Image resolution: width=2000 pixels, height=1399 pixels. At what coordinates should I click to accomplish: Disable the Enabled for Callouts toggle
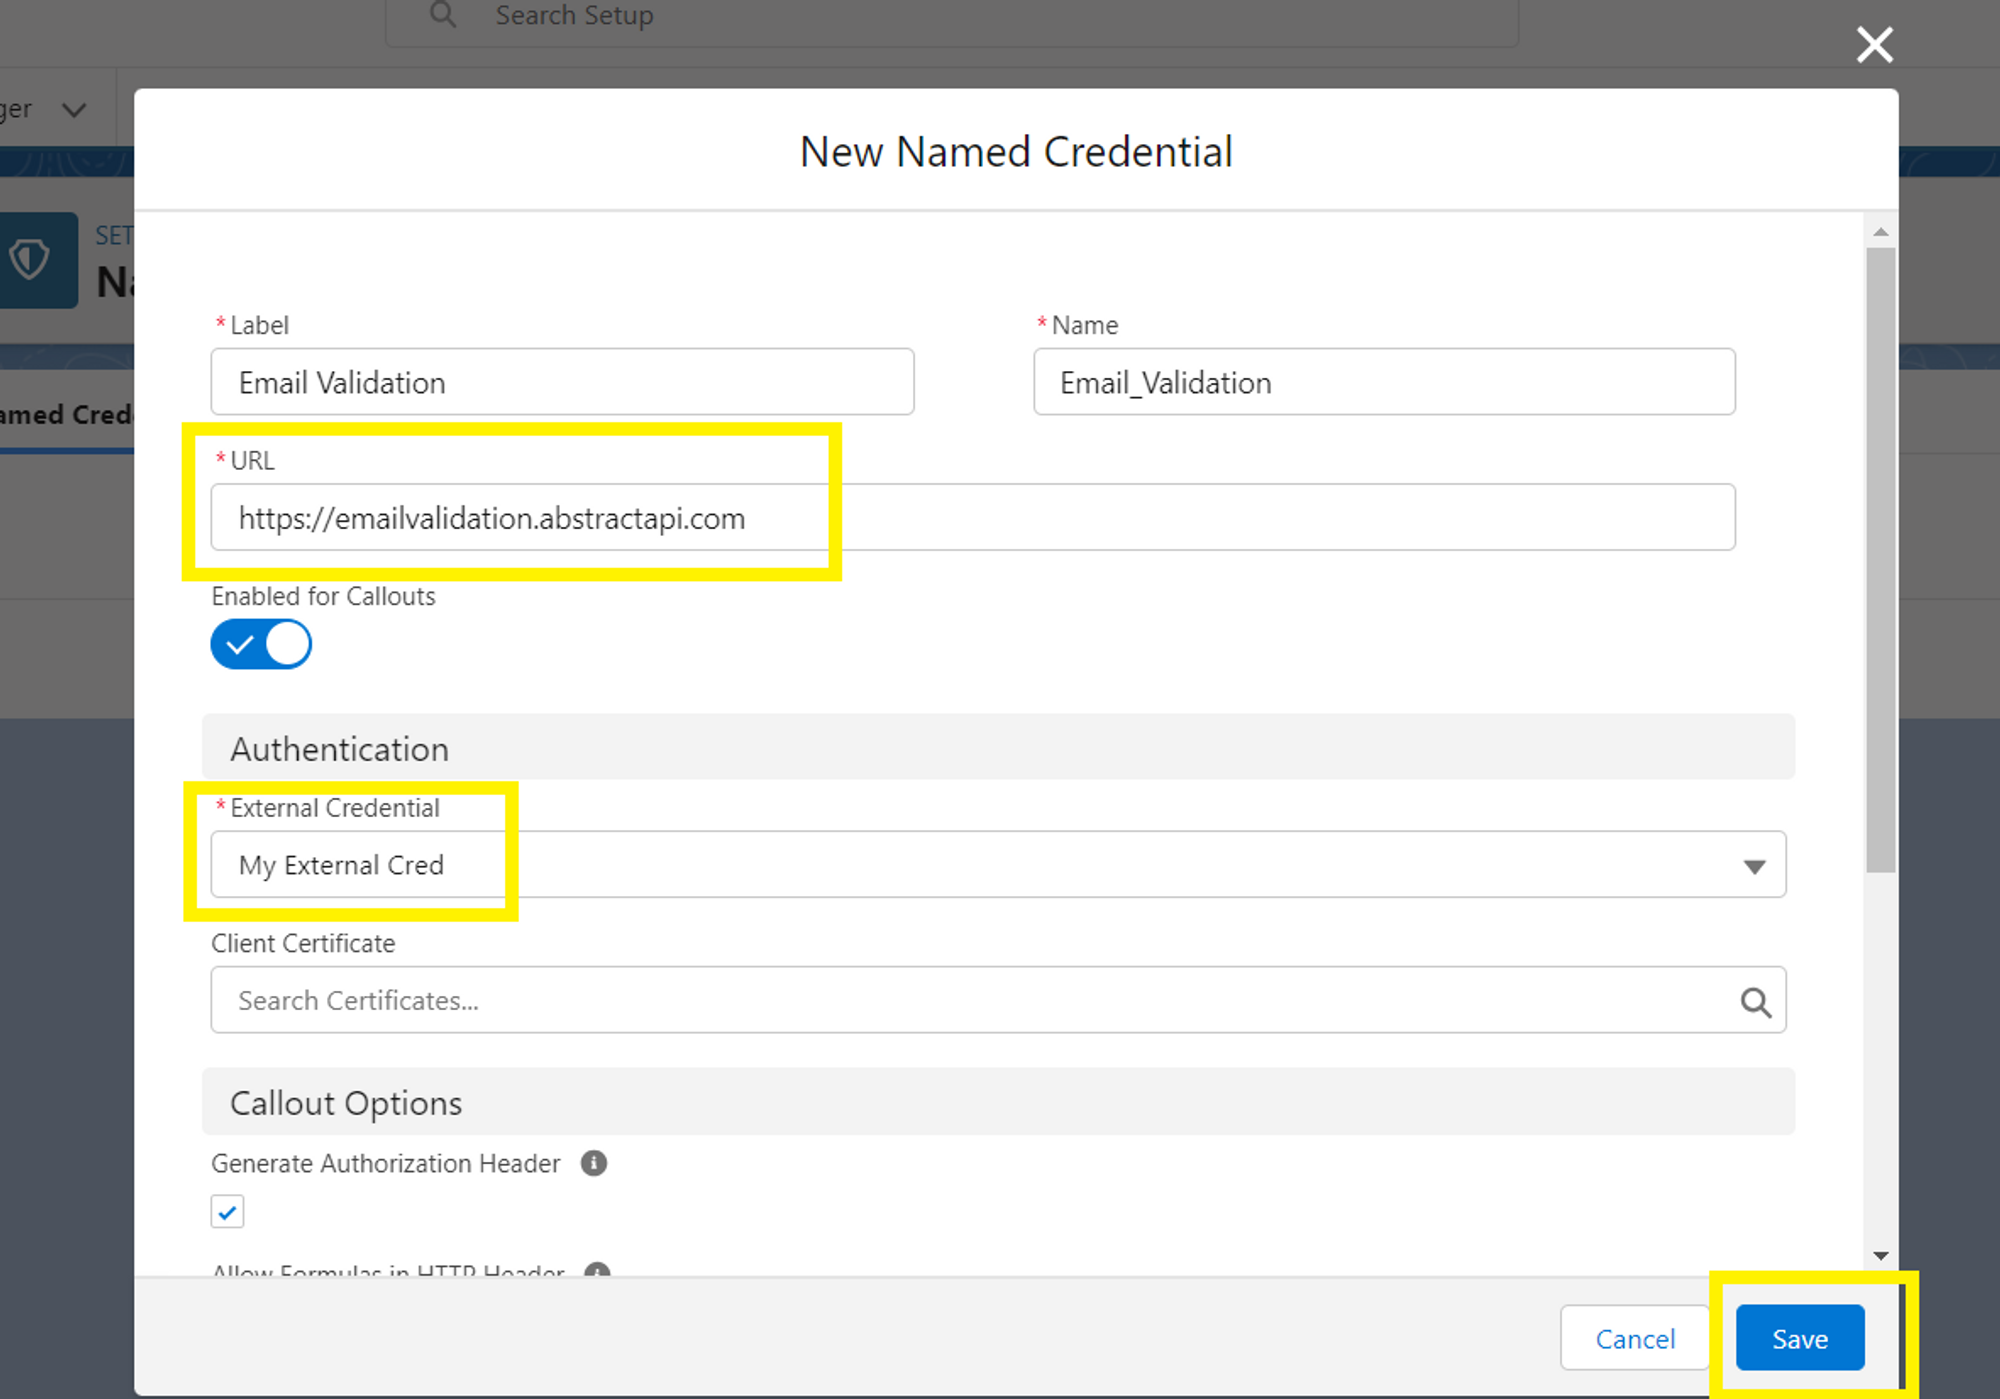point(261,644)
